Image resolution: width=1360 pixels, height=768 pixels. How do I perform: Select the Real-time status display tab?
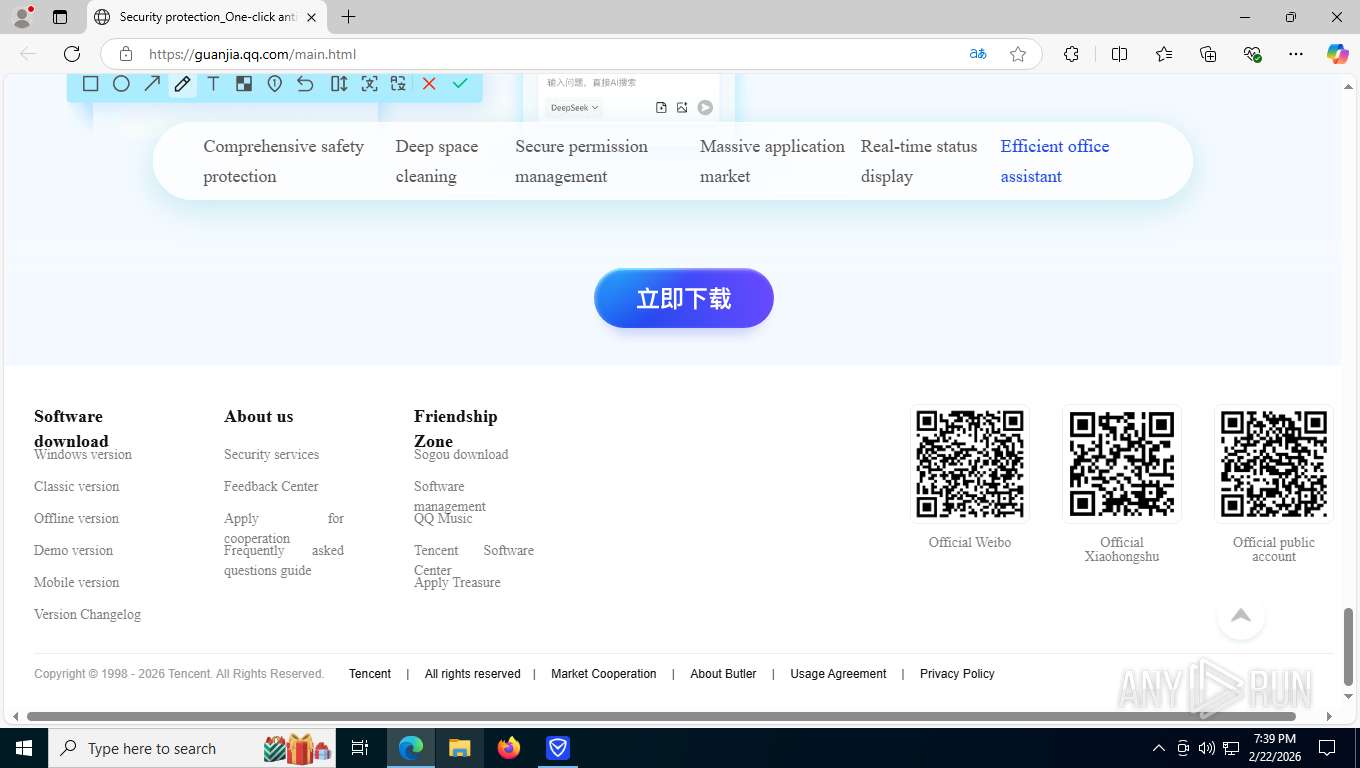(919, 161)
